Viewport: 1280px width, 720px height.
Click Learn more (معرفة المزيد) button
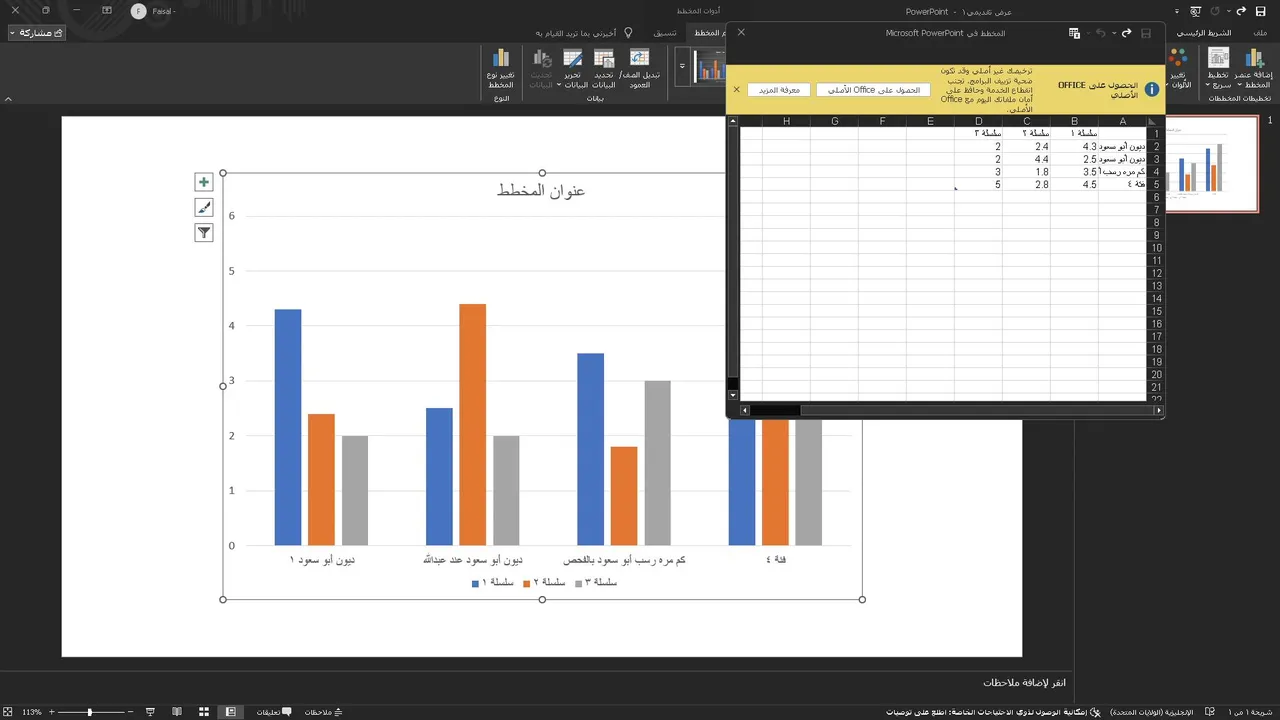(779, 90)
